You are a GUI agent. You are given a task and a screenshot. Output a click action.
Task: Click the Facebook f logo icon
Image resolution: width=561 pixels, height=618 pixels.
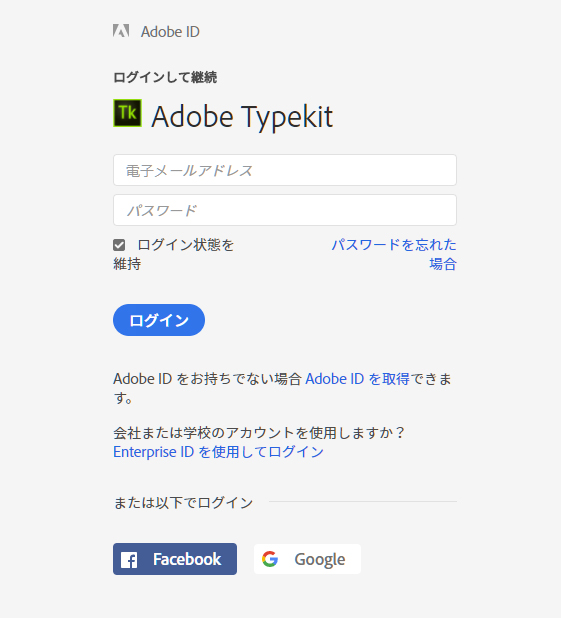tap(129, 560)
